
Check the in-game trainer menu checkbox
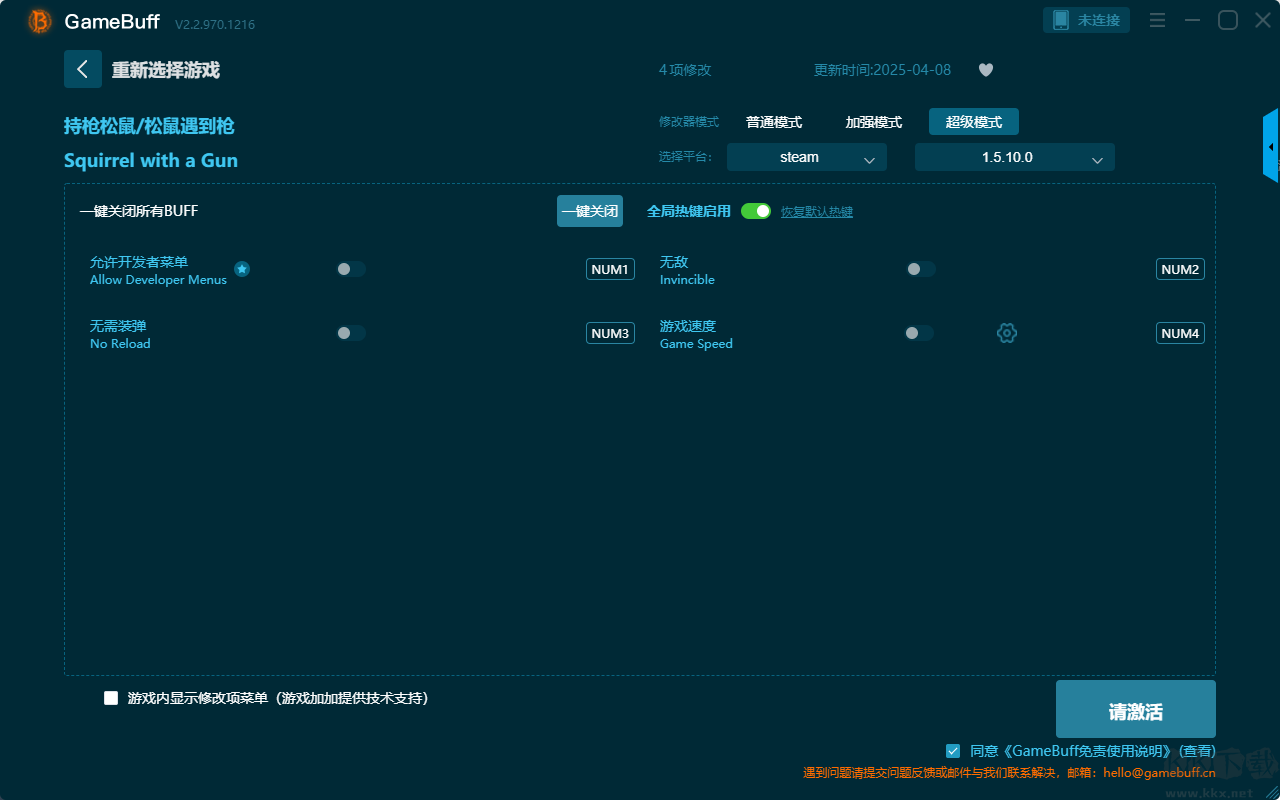click(x=111, y=698)
